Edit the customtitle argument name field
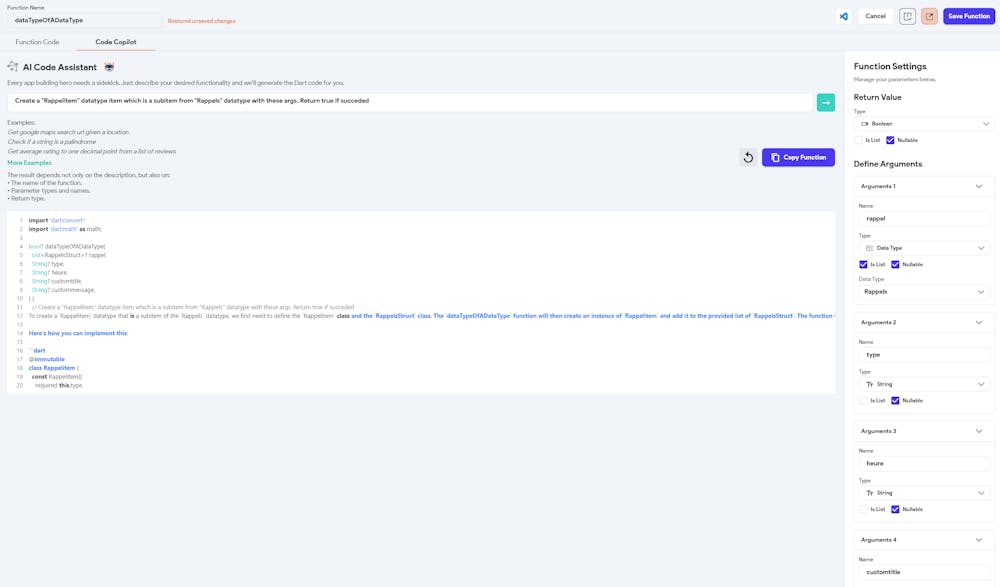This screenshot has width=1000, height=587. coord(924,572)
